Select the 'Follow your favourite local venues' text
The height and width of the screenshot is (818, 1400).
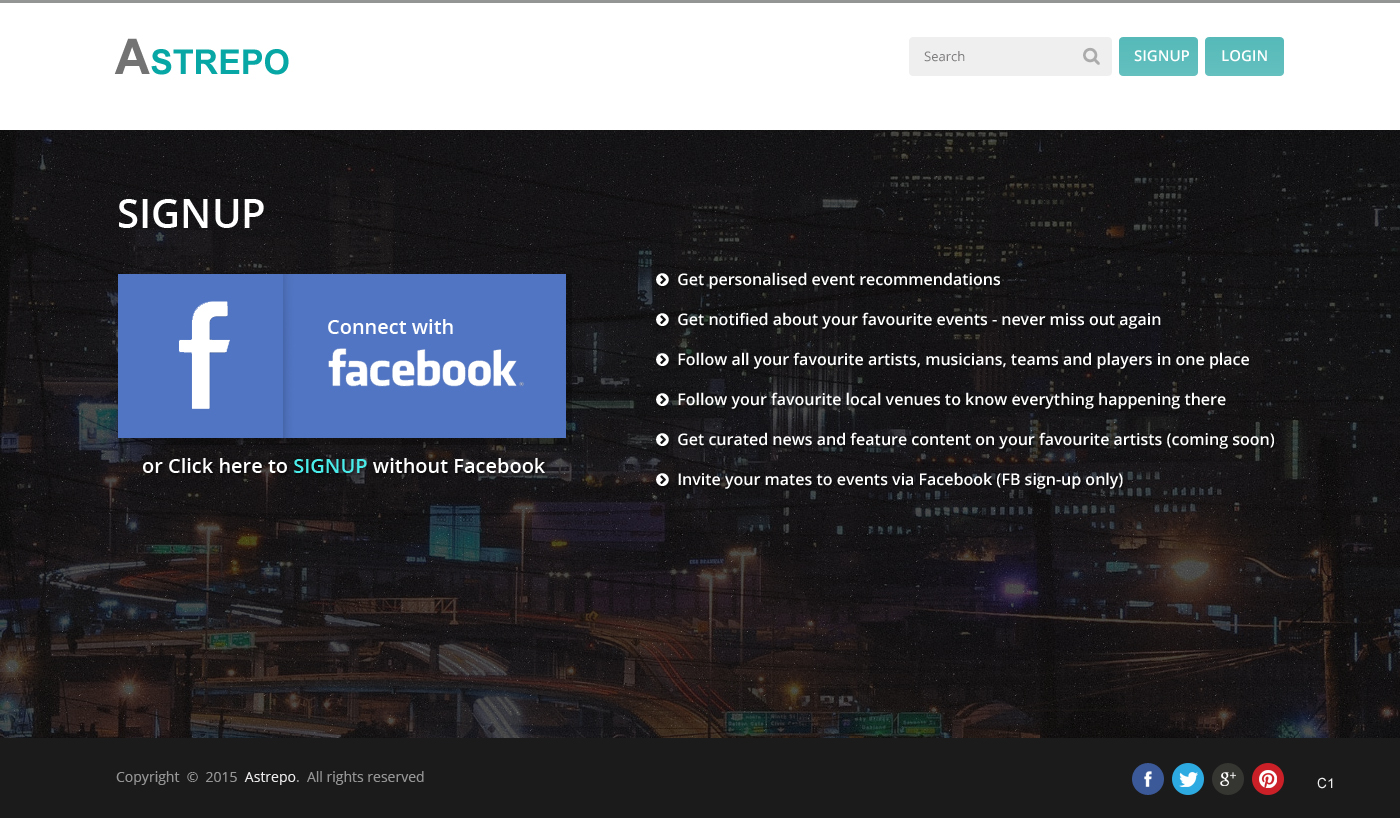pyautogui.click(x=950, y=400)
